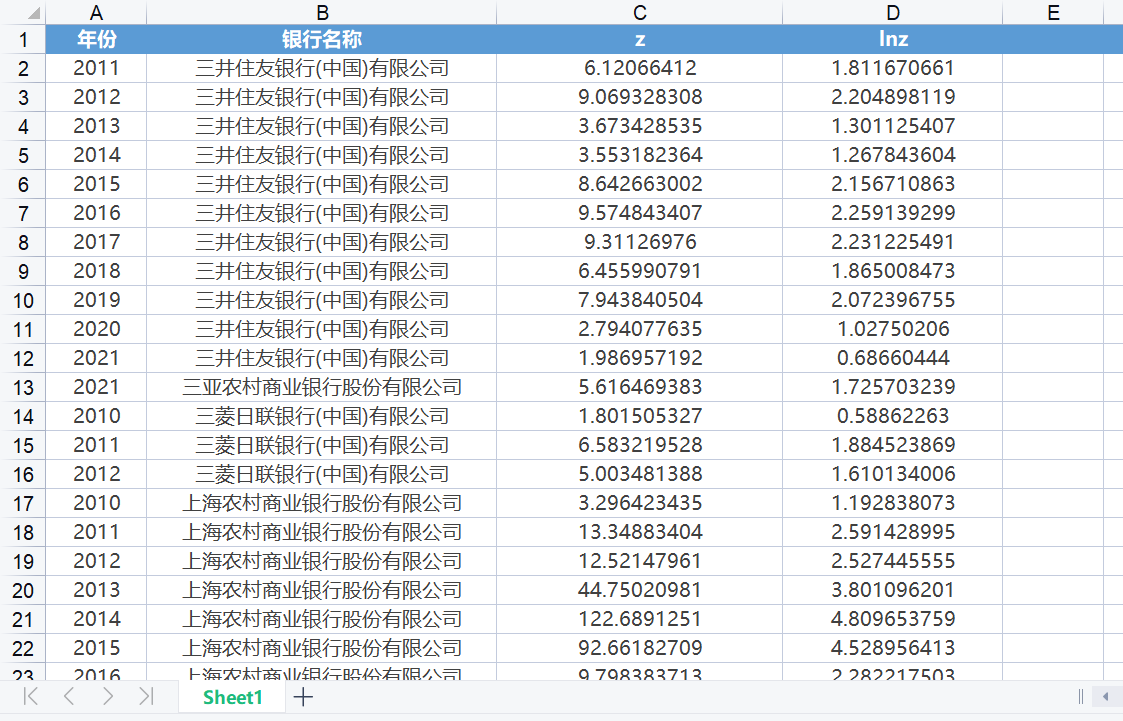The image size is (1123, 721).
Task: Click cell with value 7.943840504
Action: point(640,300)
